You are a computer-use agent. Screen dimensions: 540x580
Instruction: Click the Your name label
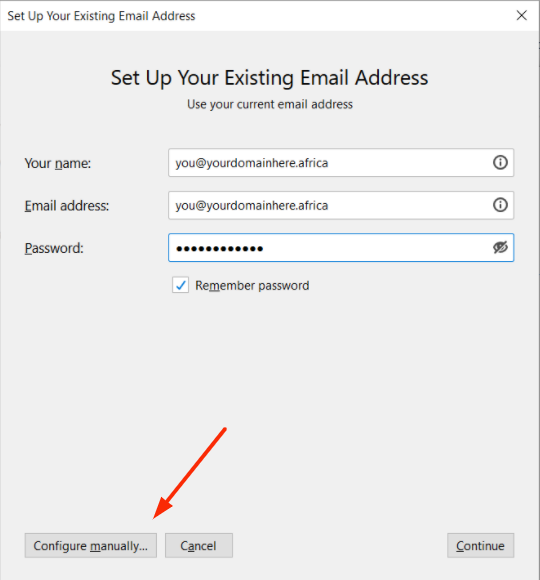tap(58, 163)
